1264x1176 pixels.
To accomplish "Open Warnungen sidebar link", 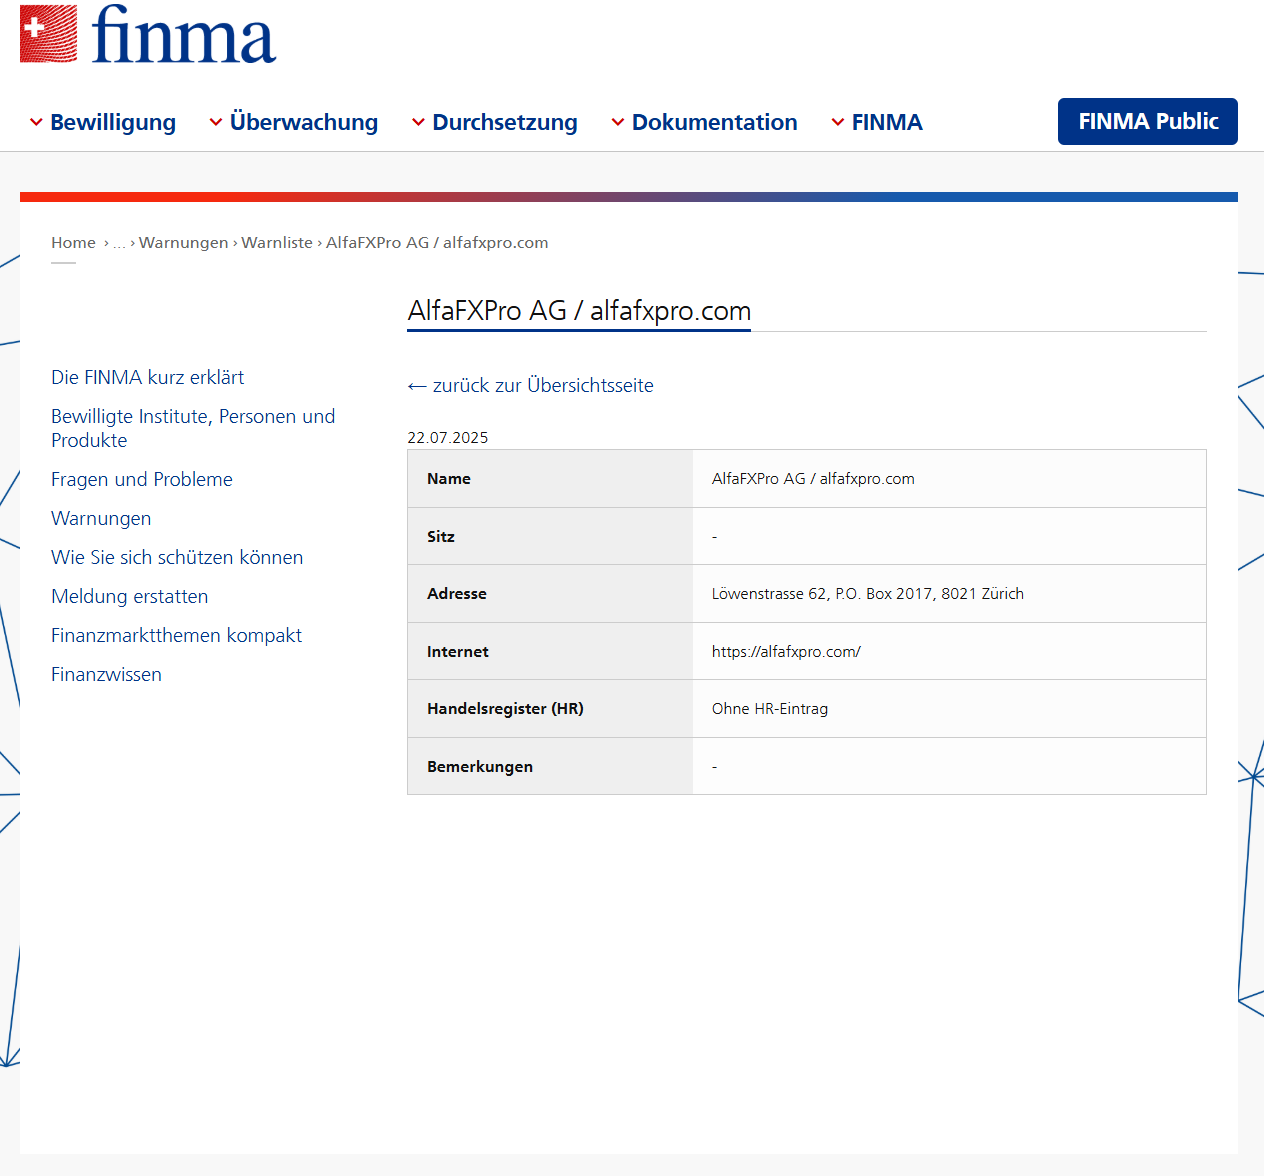I will (101, 518).
